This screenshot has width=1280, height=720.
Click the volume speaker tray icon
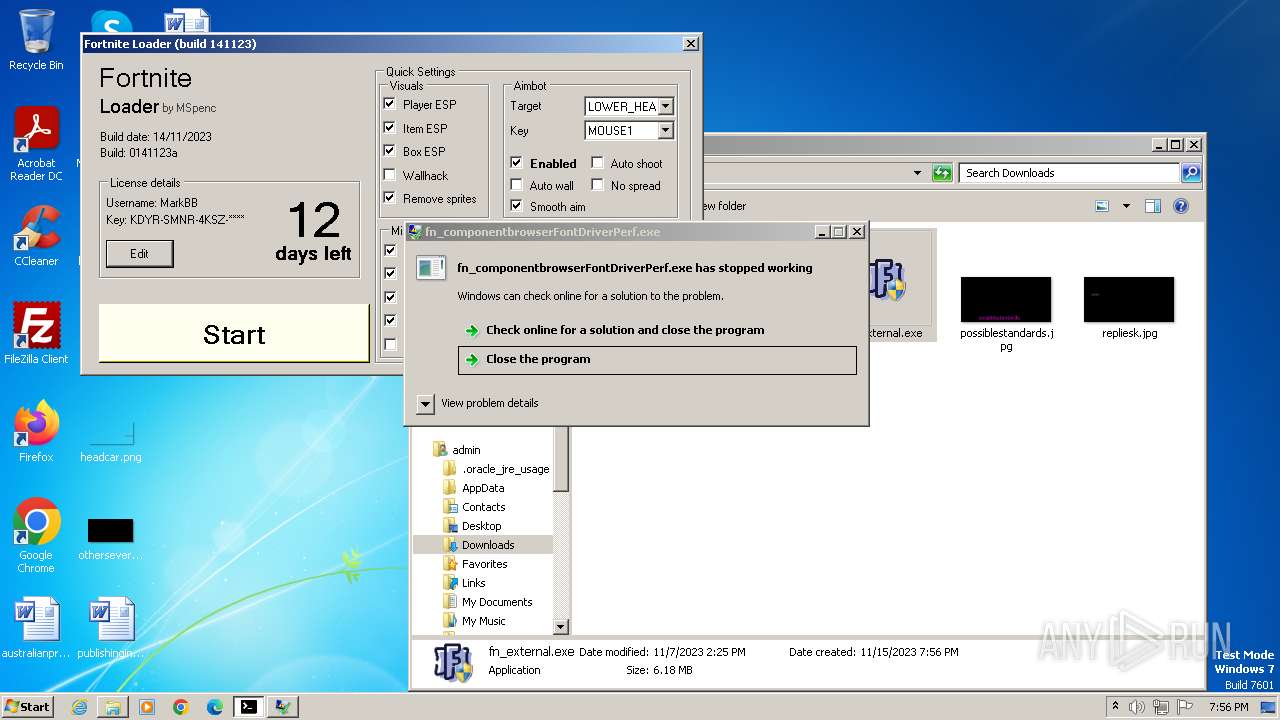pos(1136,707)
